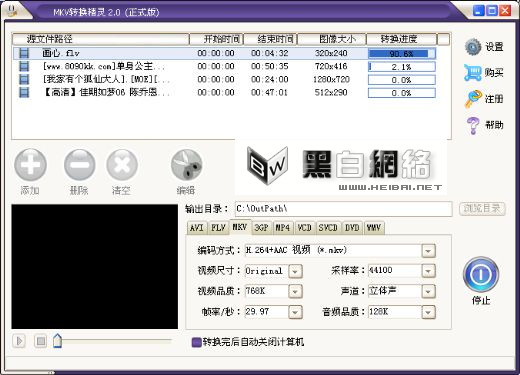Open the 设置 settings gear icon
Image resolution: width=520 pixels, height=375 pixels.
(473, 47)
